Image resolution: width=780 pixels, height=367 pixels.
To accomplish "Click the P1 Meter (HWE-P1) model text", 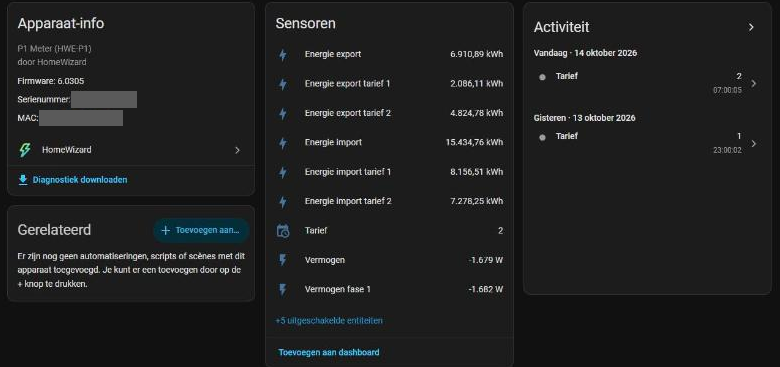I will tap(54, 49).
